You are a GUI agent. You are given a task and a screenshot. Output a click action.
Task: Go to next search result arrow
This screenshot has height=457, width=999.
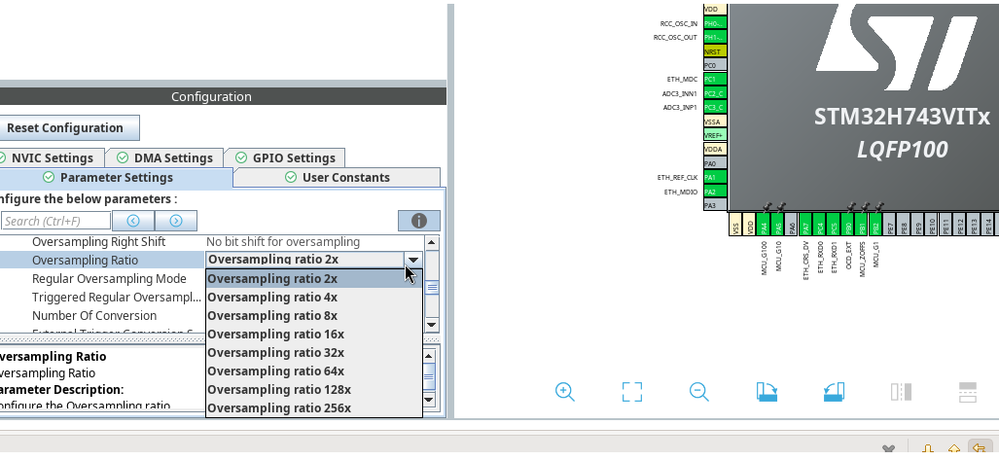(x=176, y=221)
